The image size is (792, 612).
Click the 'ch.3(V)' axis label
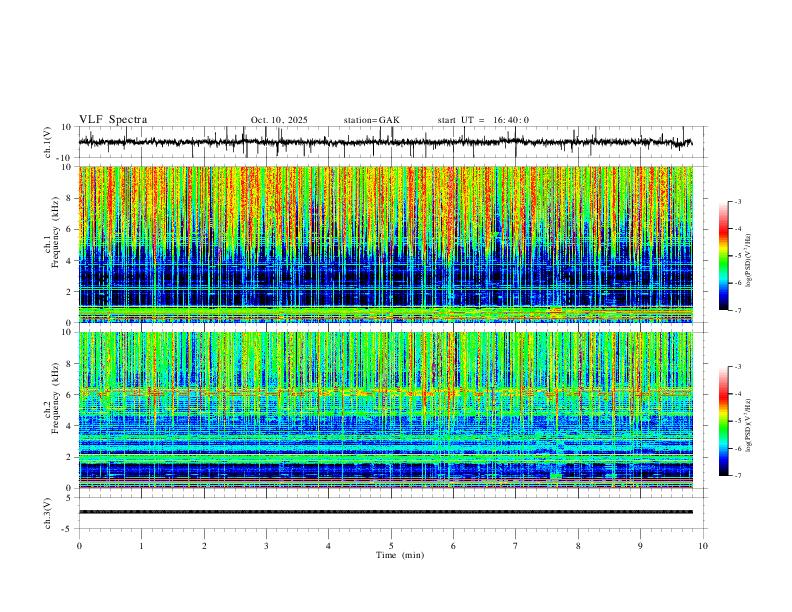(48, 514)
